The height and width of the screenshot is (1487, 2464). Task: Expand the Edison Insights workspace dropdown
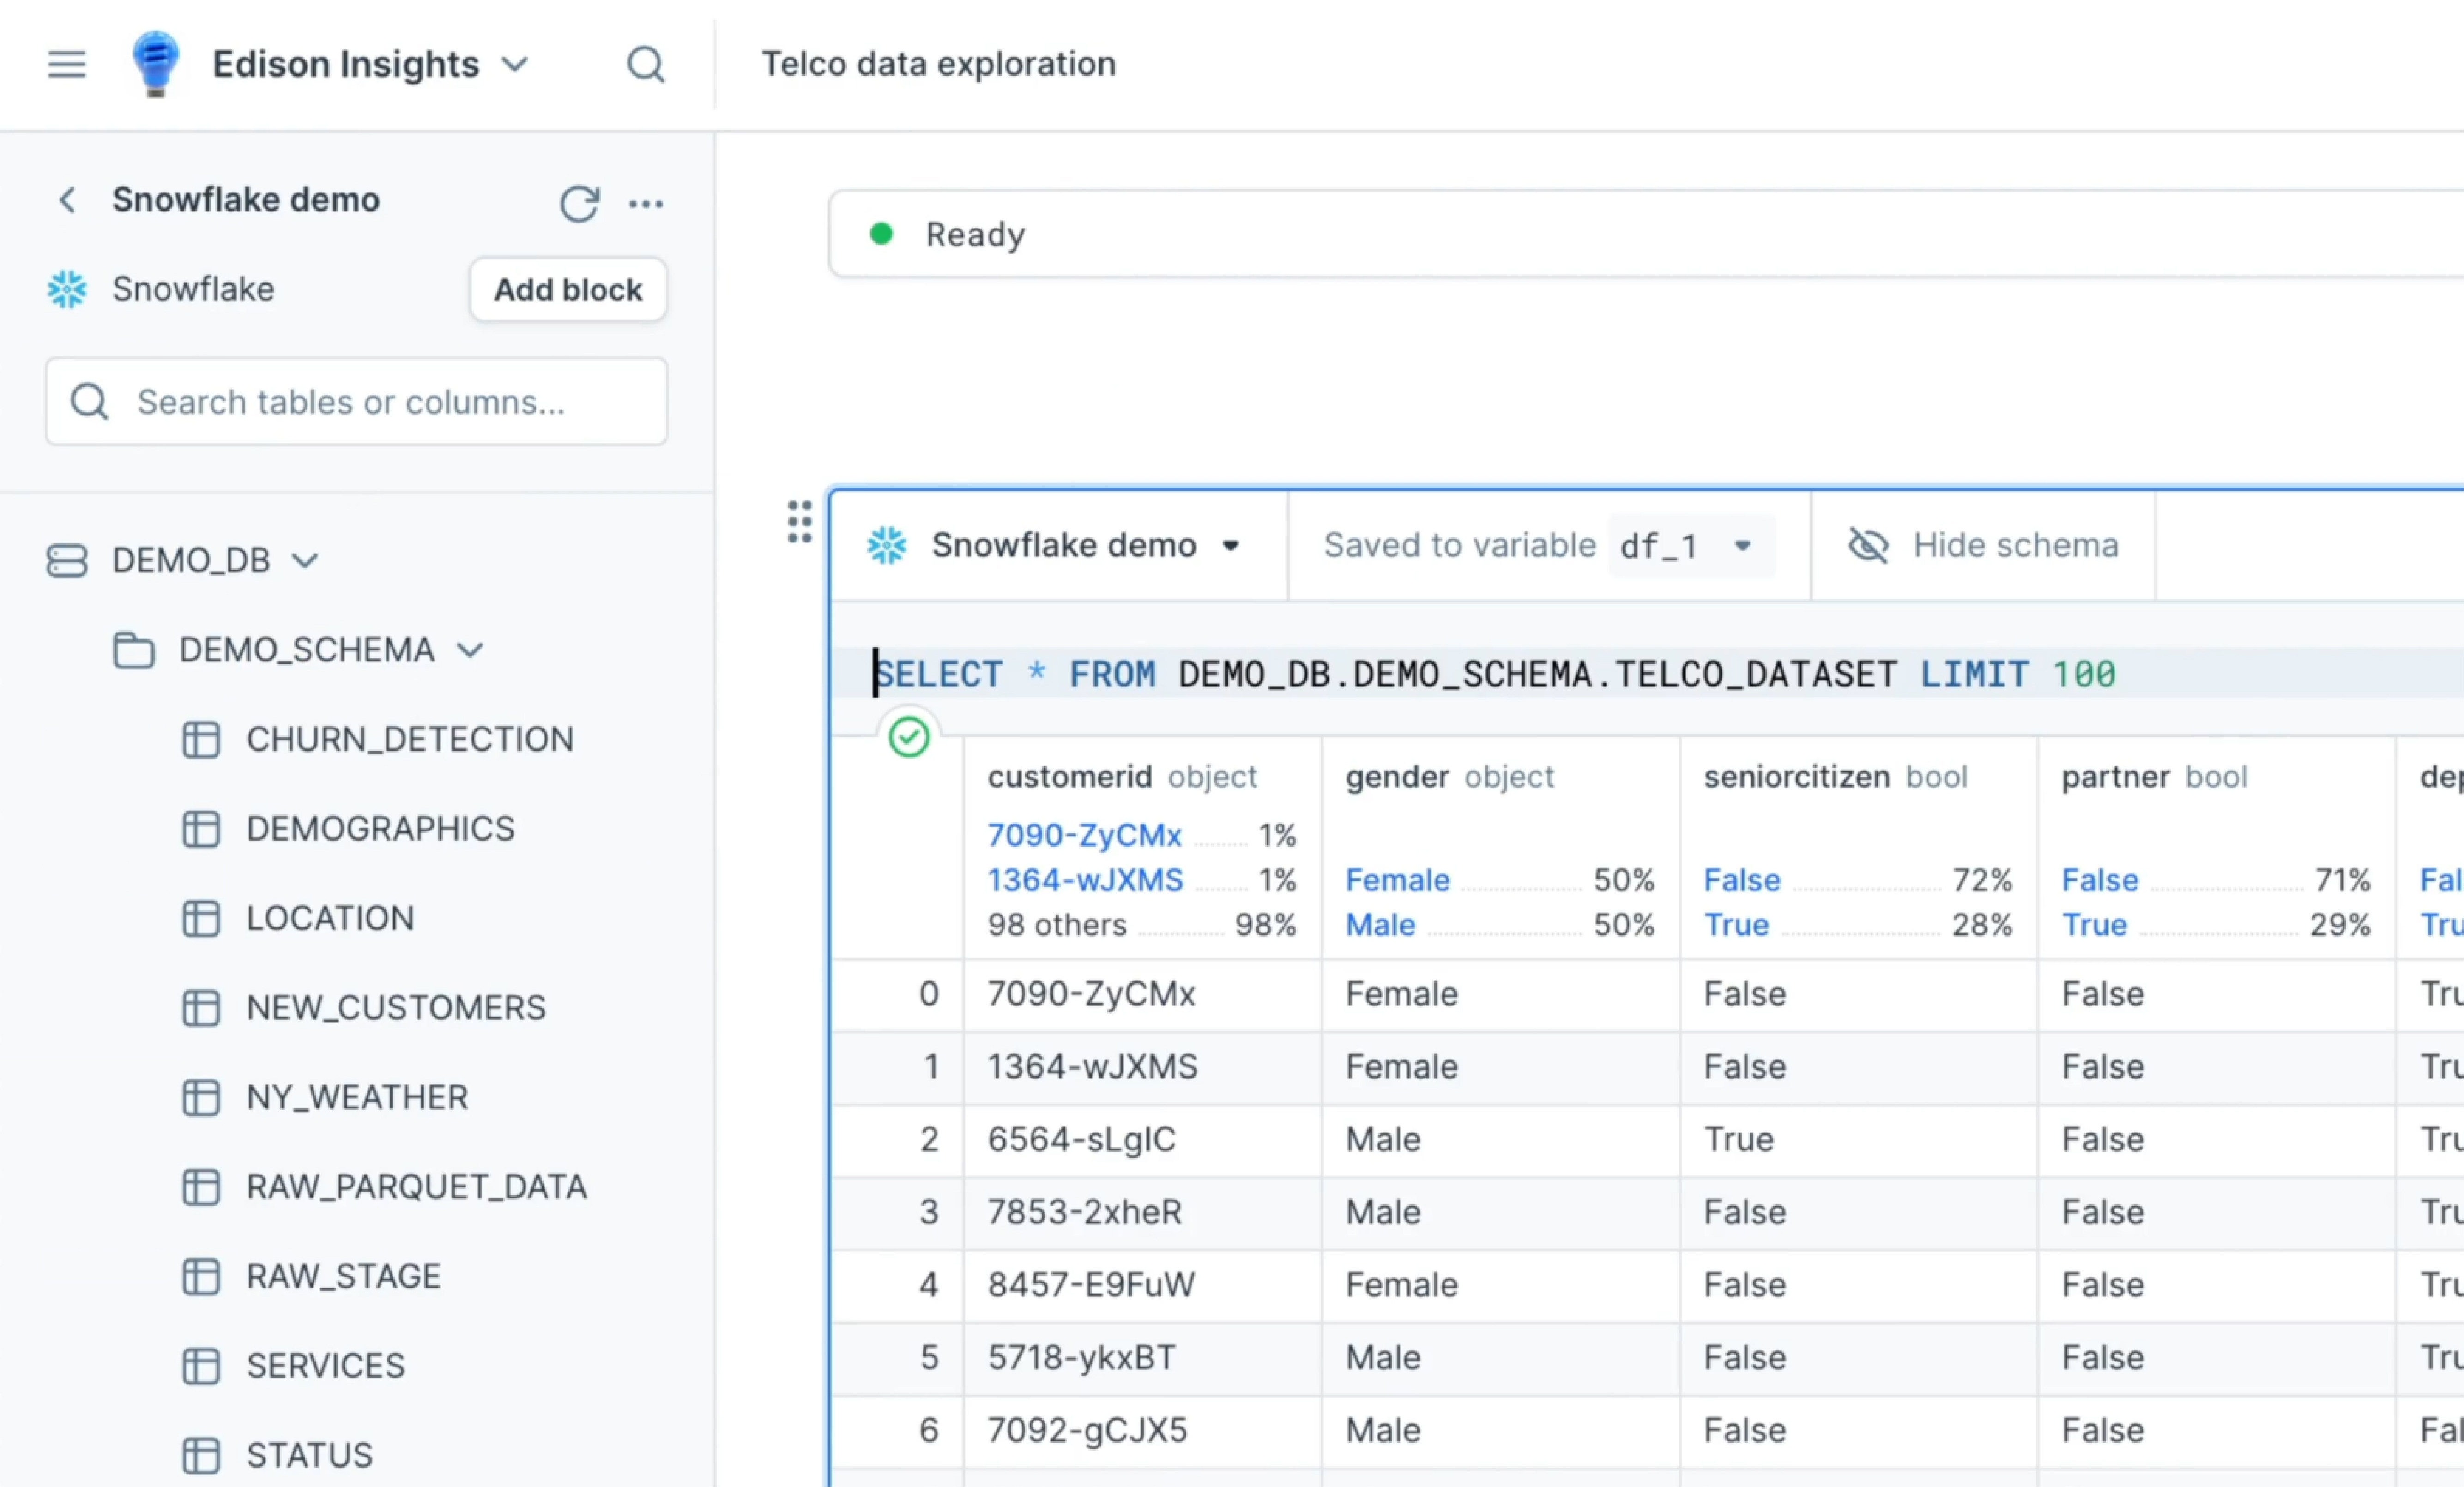(515, 64)
